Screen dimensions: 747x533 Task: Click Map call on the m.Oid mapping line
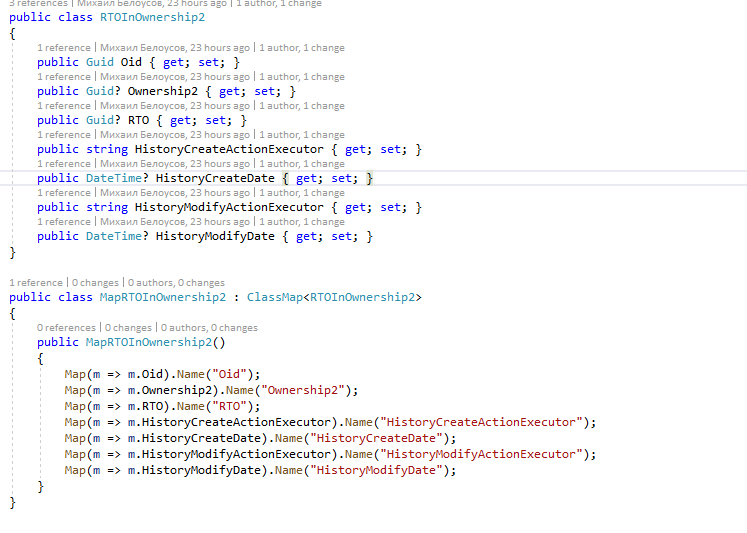pyautogui.click(x=75, y=374)
